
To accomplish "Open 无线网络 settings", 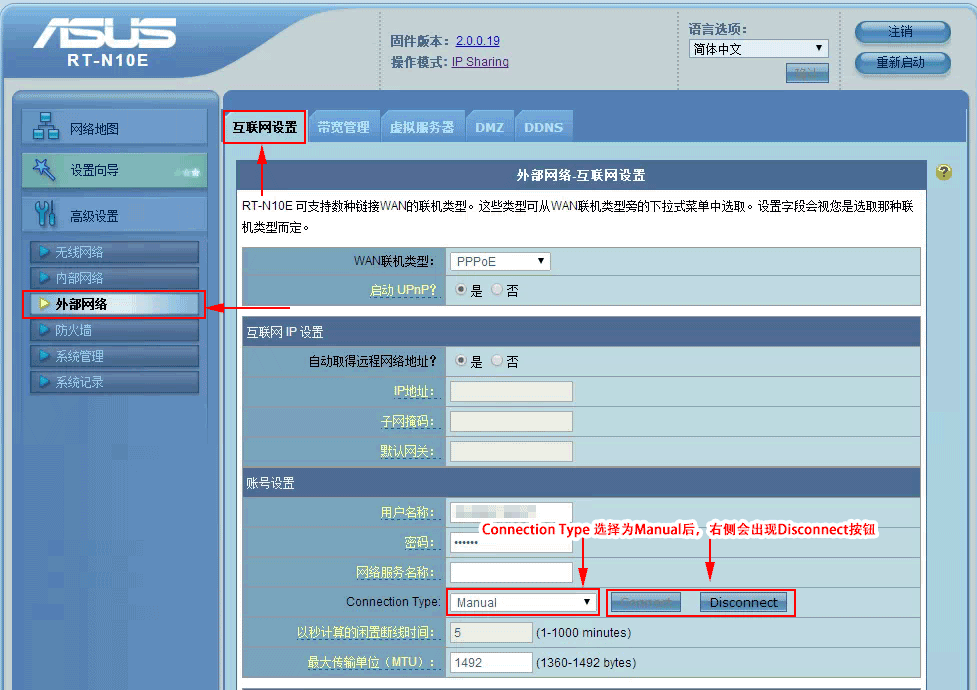I will [115, 252].
